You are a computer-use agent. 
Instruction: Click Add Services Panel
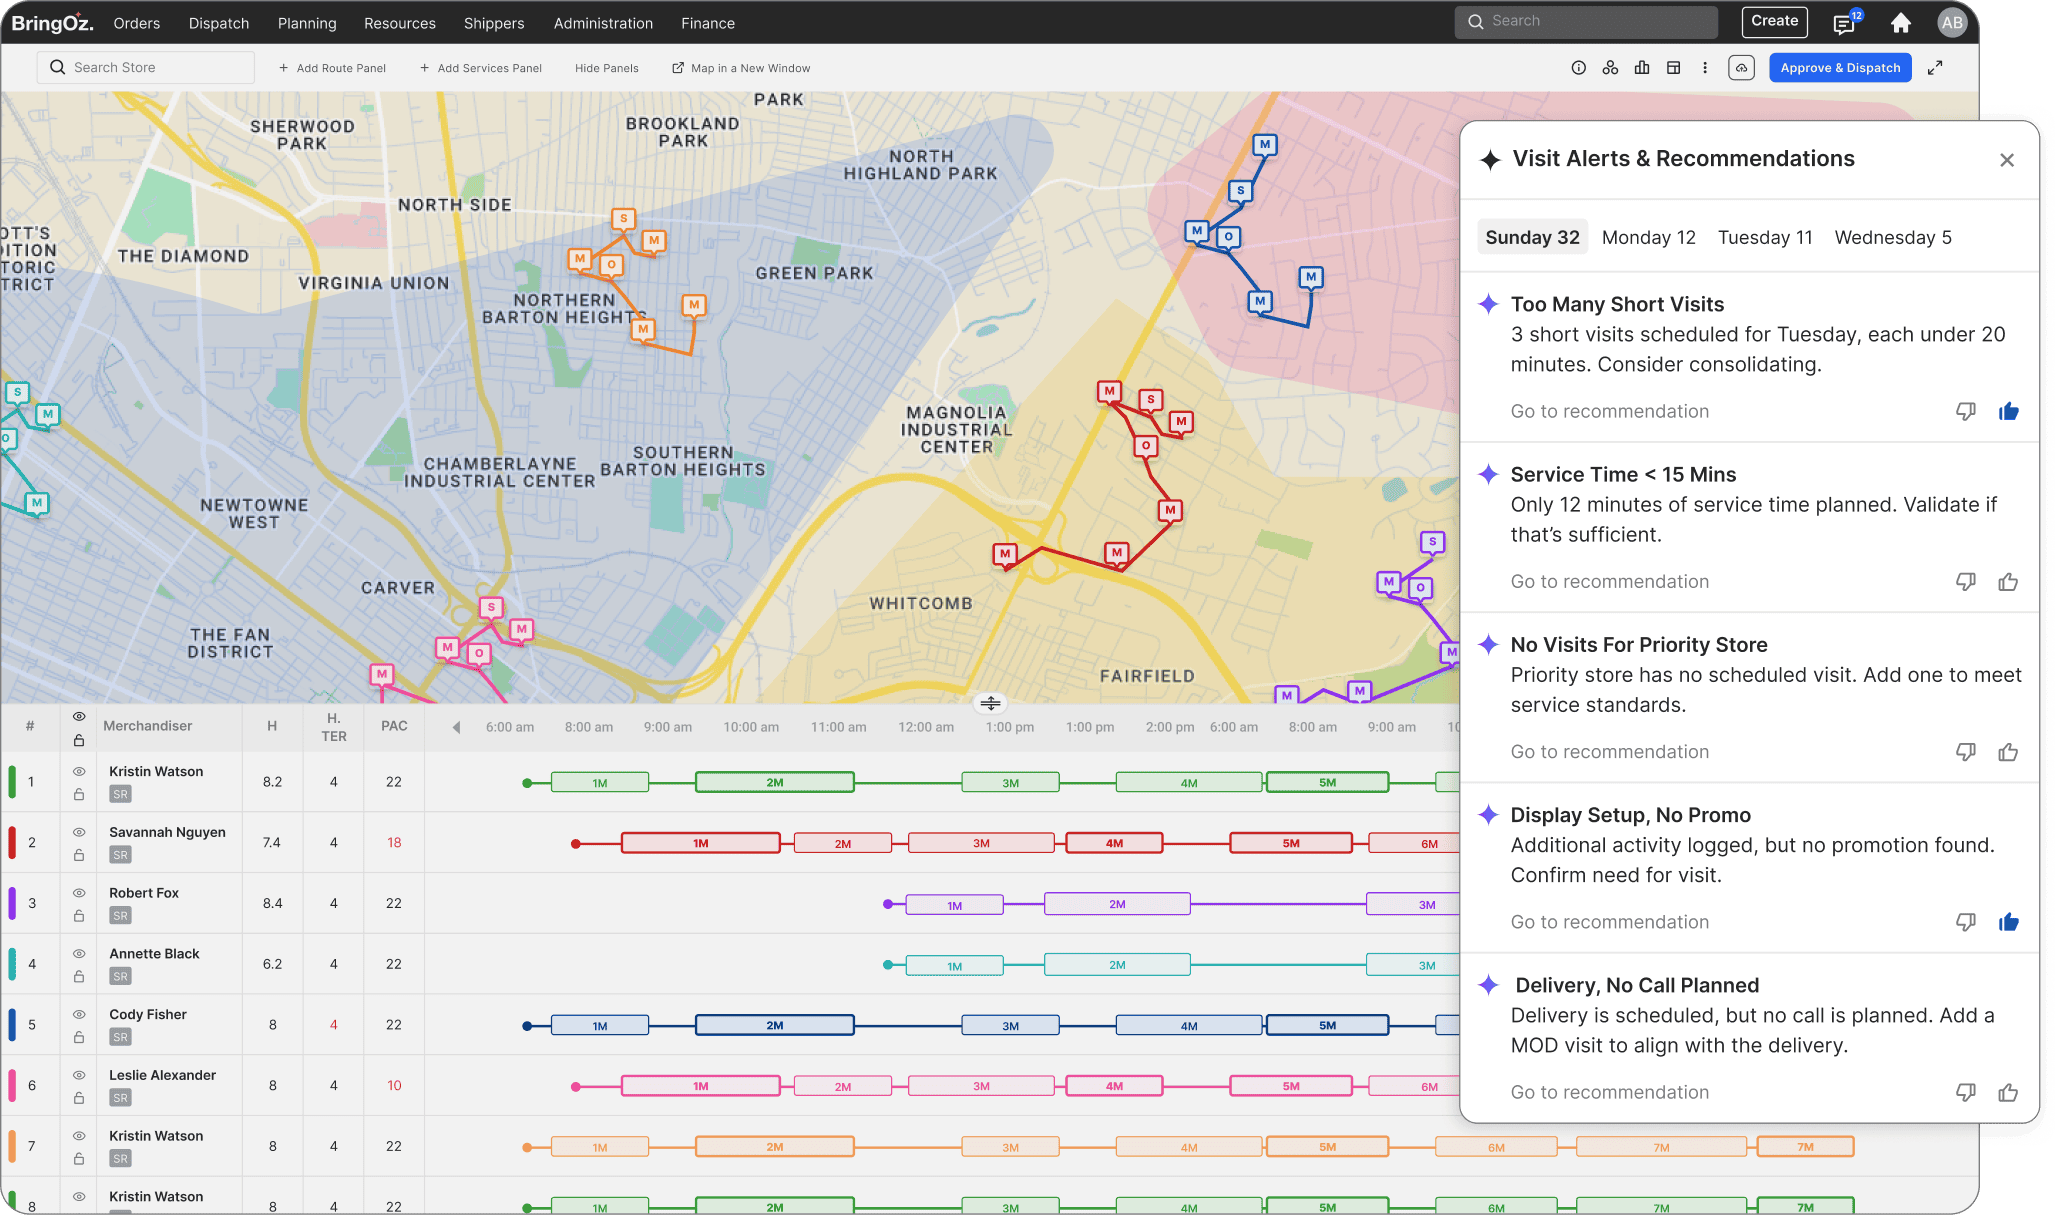481,68
